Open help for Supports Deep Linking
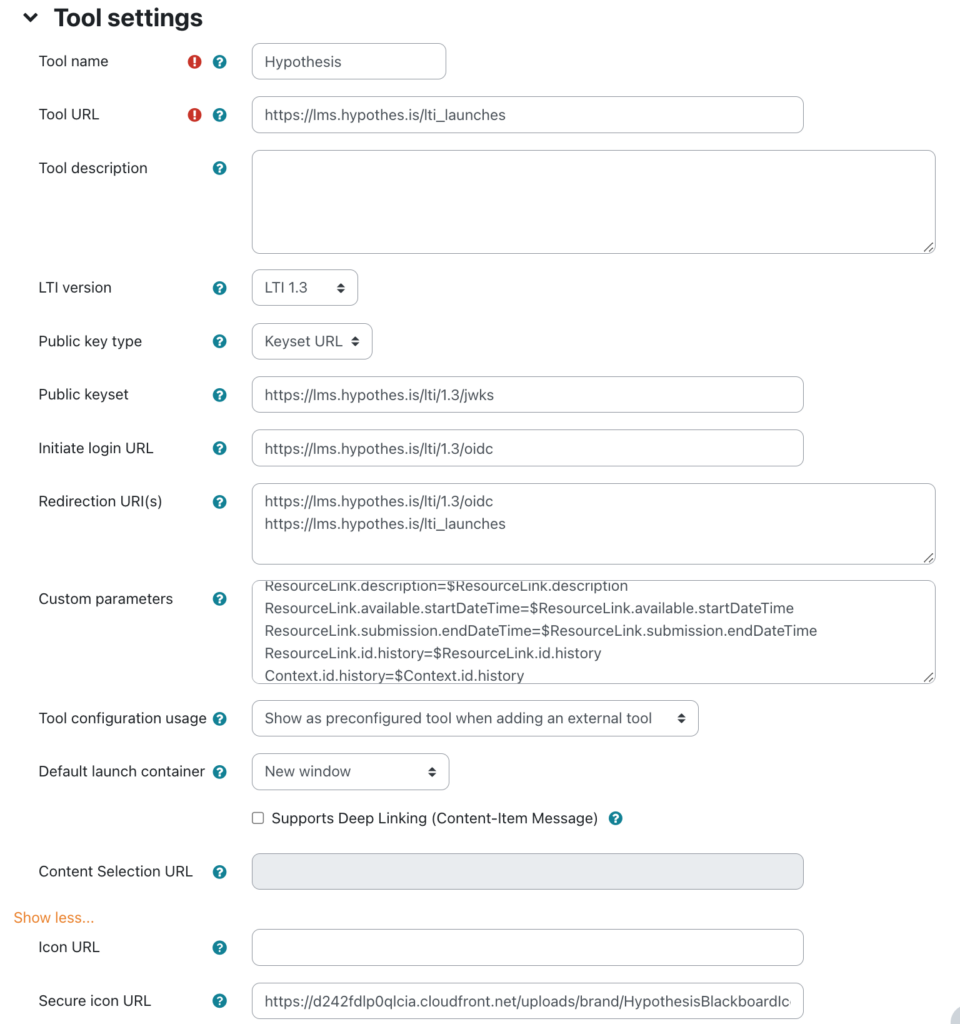This screenshot has width=960, height=1024. click(615, 818)
